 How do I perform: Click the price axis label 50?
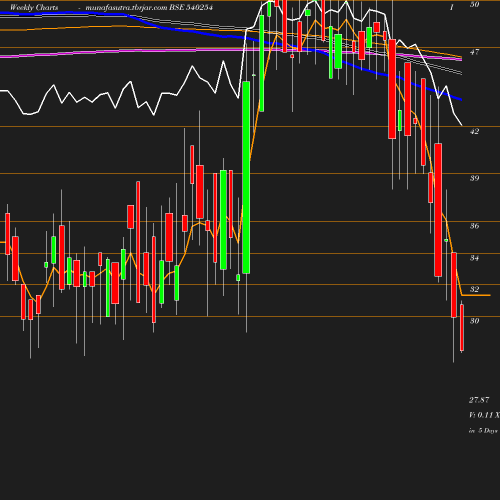tap(474, 5)
